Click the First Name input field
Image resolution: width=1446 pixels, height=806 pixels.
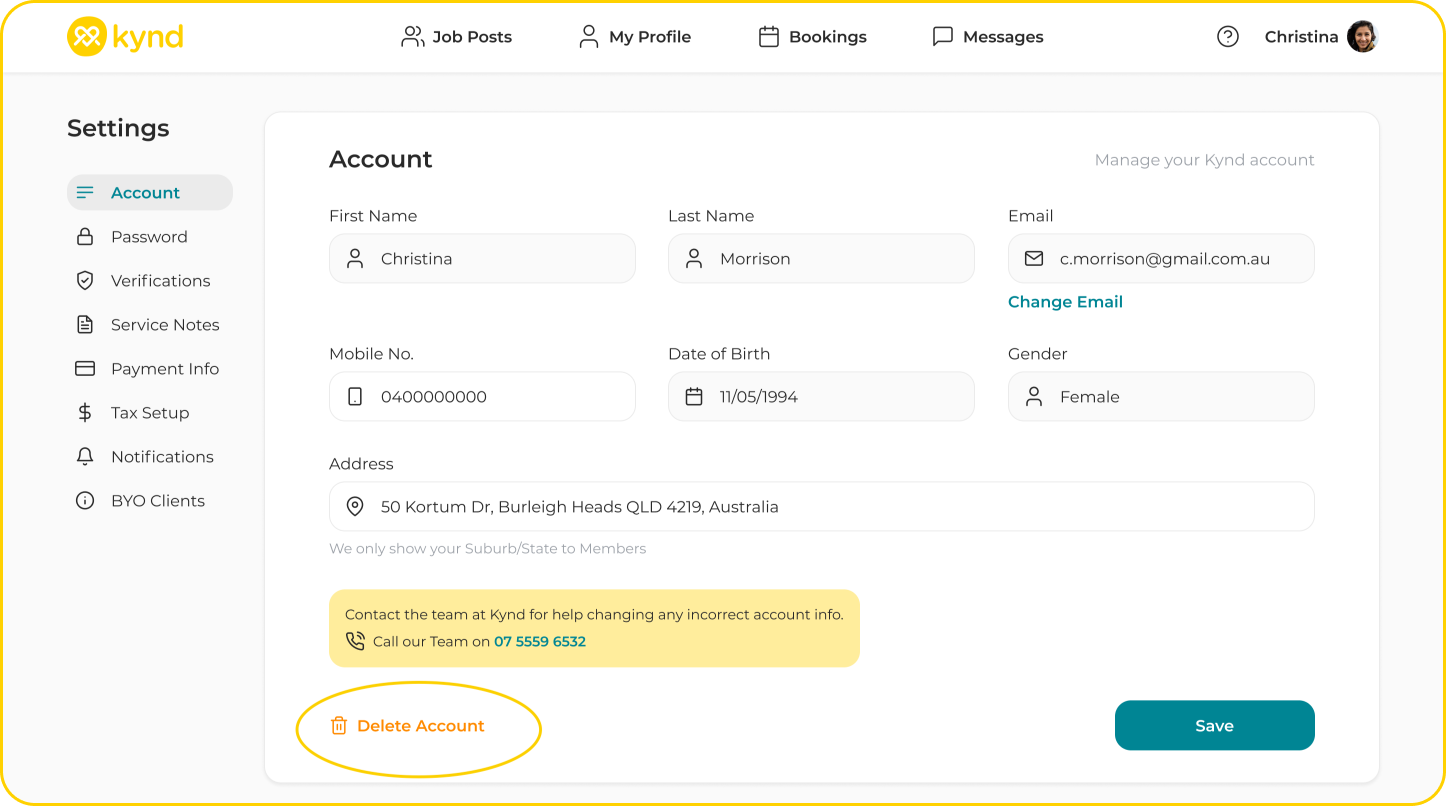pos(482,259)
